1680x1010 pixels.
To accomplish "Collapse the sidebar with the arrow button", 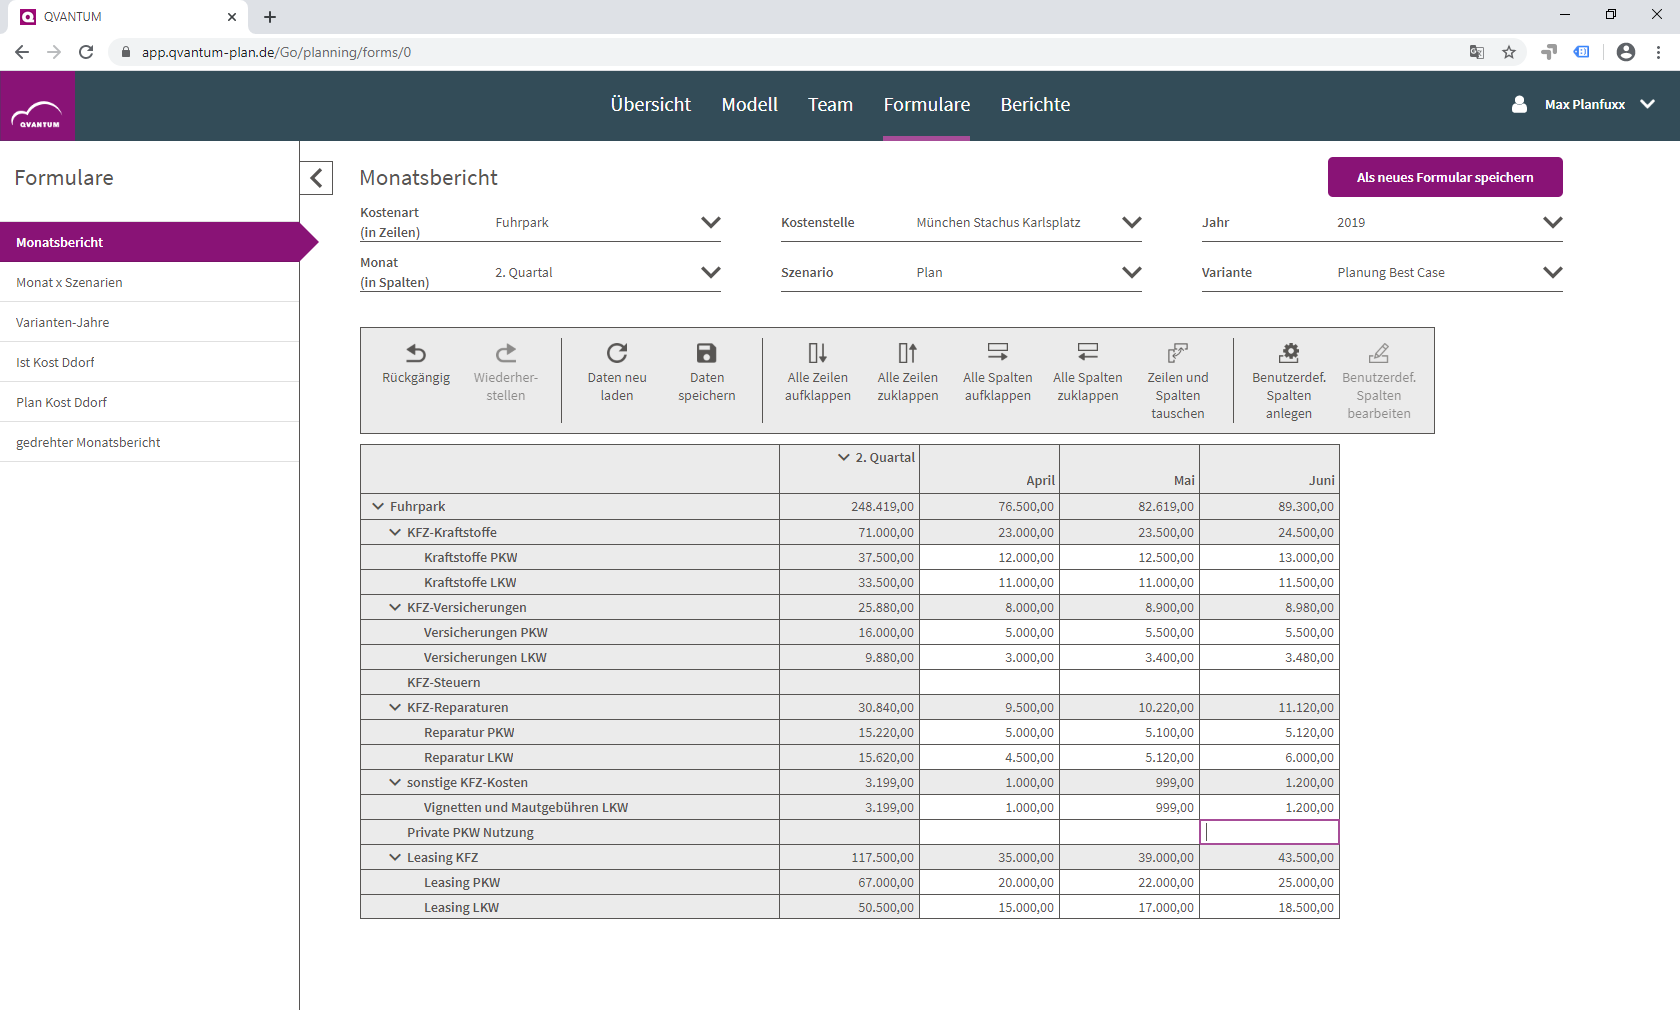I will [316, 178].
